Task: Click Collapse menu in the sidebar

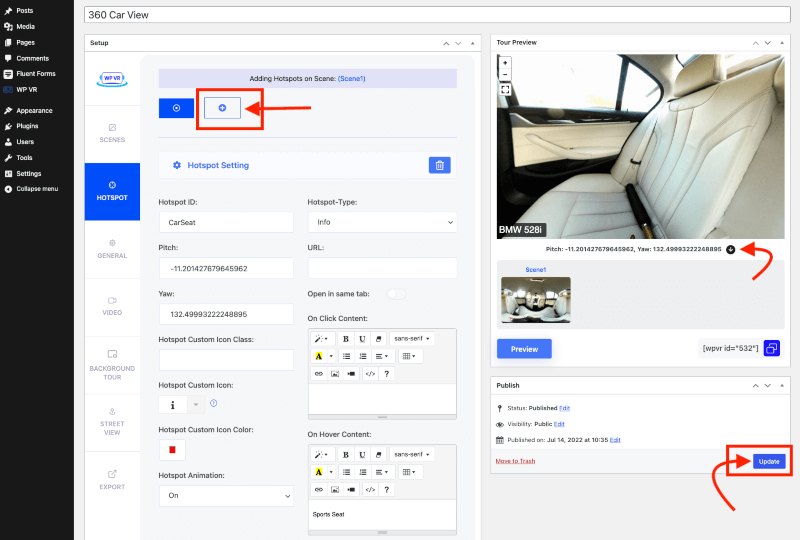Action: click(x=37, y=189)
